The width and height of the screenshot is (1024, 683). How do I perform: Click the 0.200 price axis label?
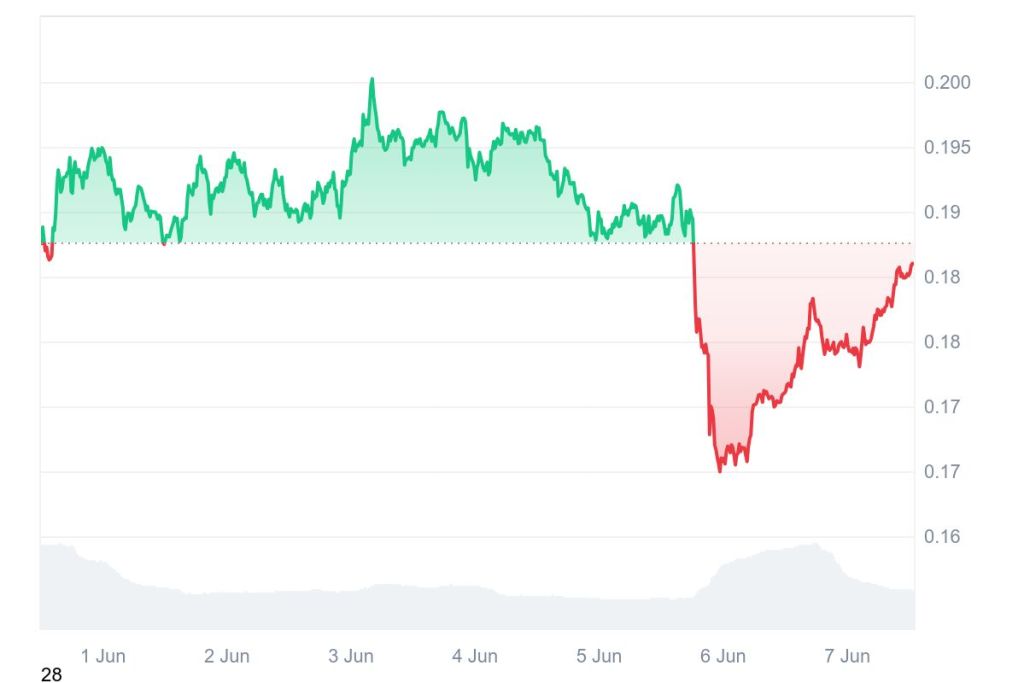(x=947, y=82)
